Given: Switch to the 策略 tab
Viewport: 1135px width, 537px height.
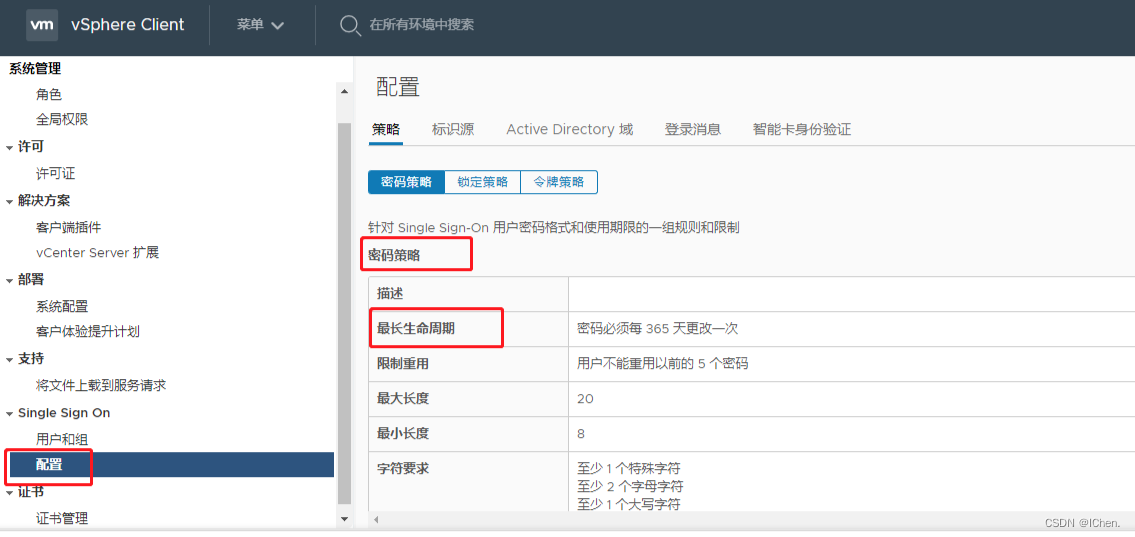Looking at the screenshot, I should coord(386,130).
